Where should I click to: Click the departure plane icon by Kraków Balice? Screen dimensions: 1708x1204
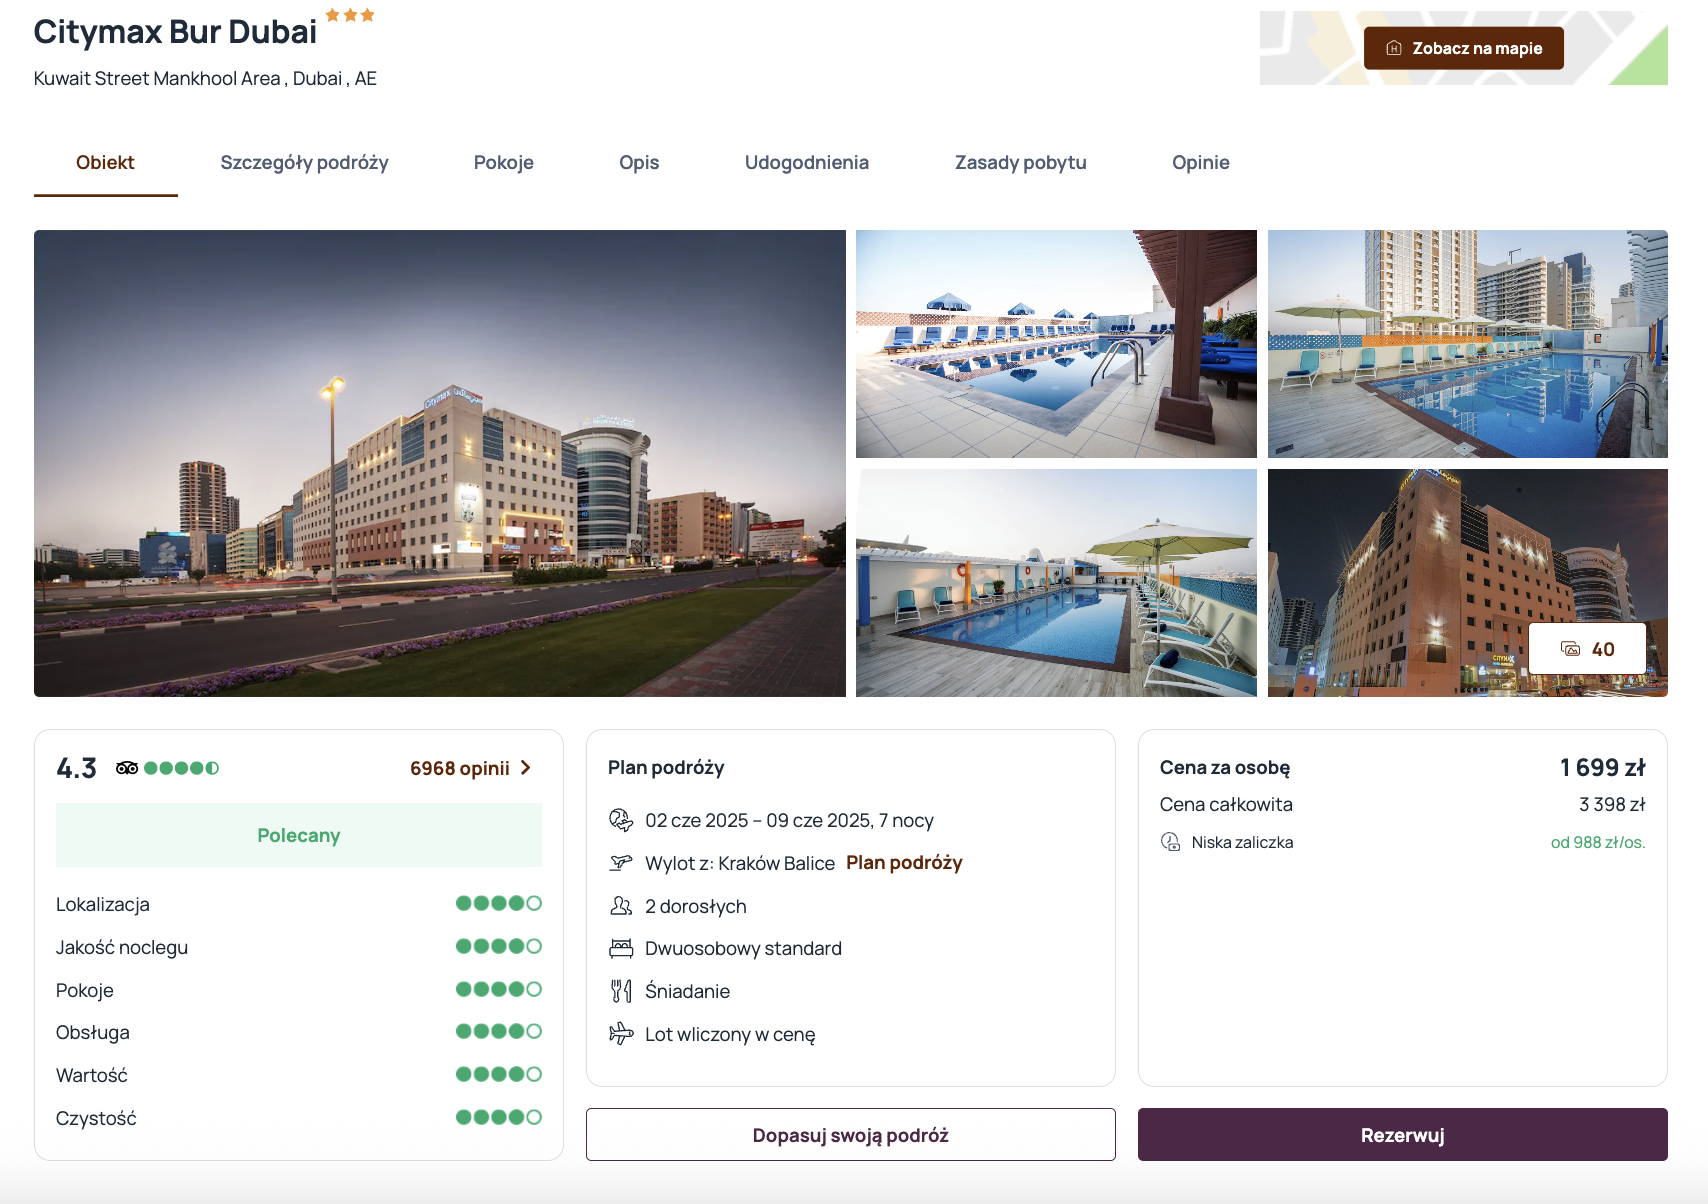pyautogui.click(x=621, y=862)
